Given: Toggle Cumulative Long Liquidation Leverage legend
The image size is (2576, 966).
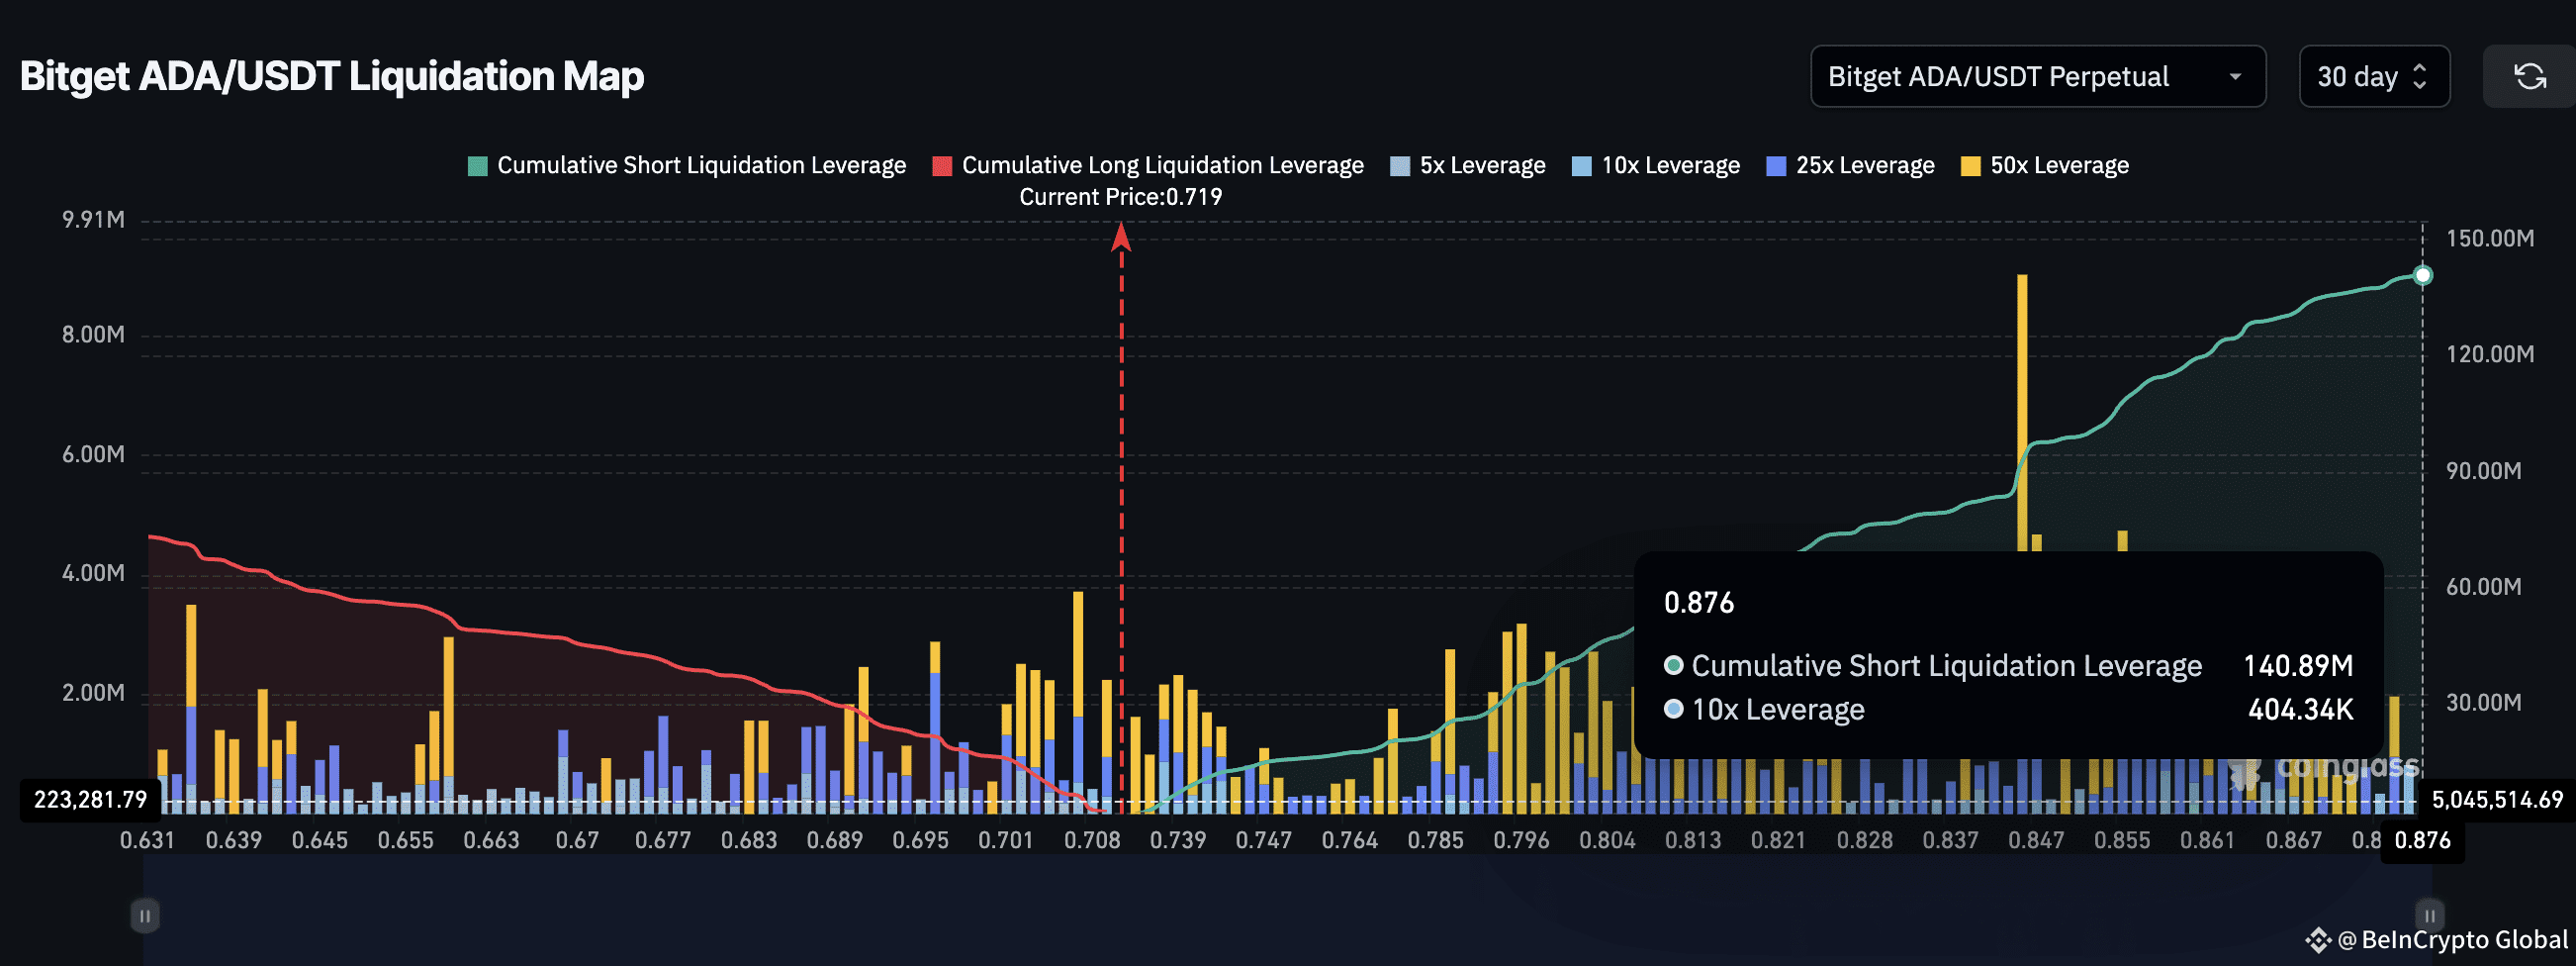Looking at the screenshot, I should [1148, 165].
